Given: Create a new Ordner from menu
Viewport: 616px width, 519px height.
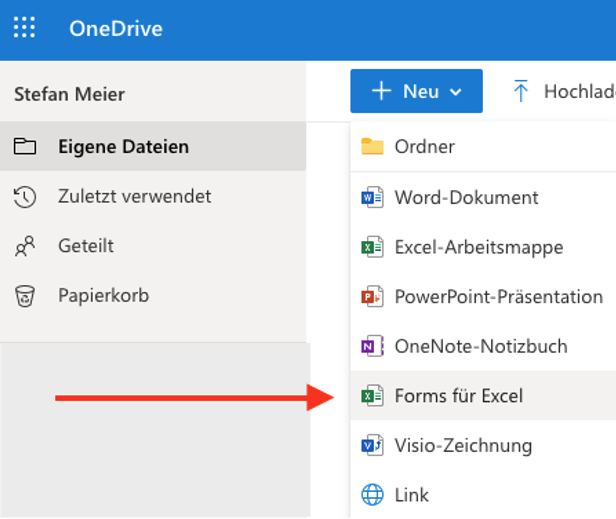Looking at the screenshot, I should [x=424, y=147].
